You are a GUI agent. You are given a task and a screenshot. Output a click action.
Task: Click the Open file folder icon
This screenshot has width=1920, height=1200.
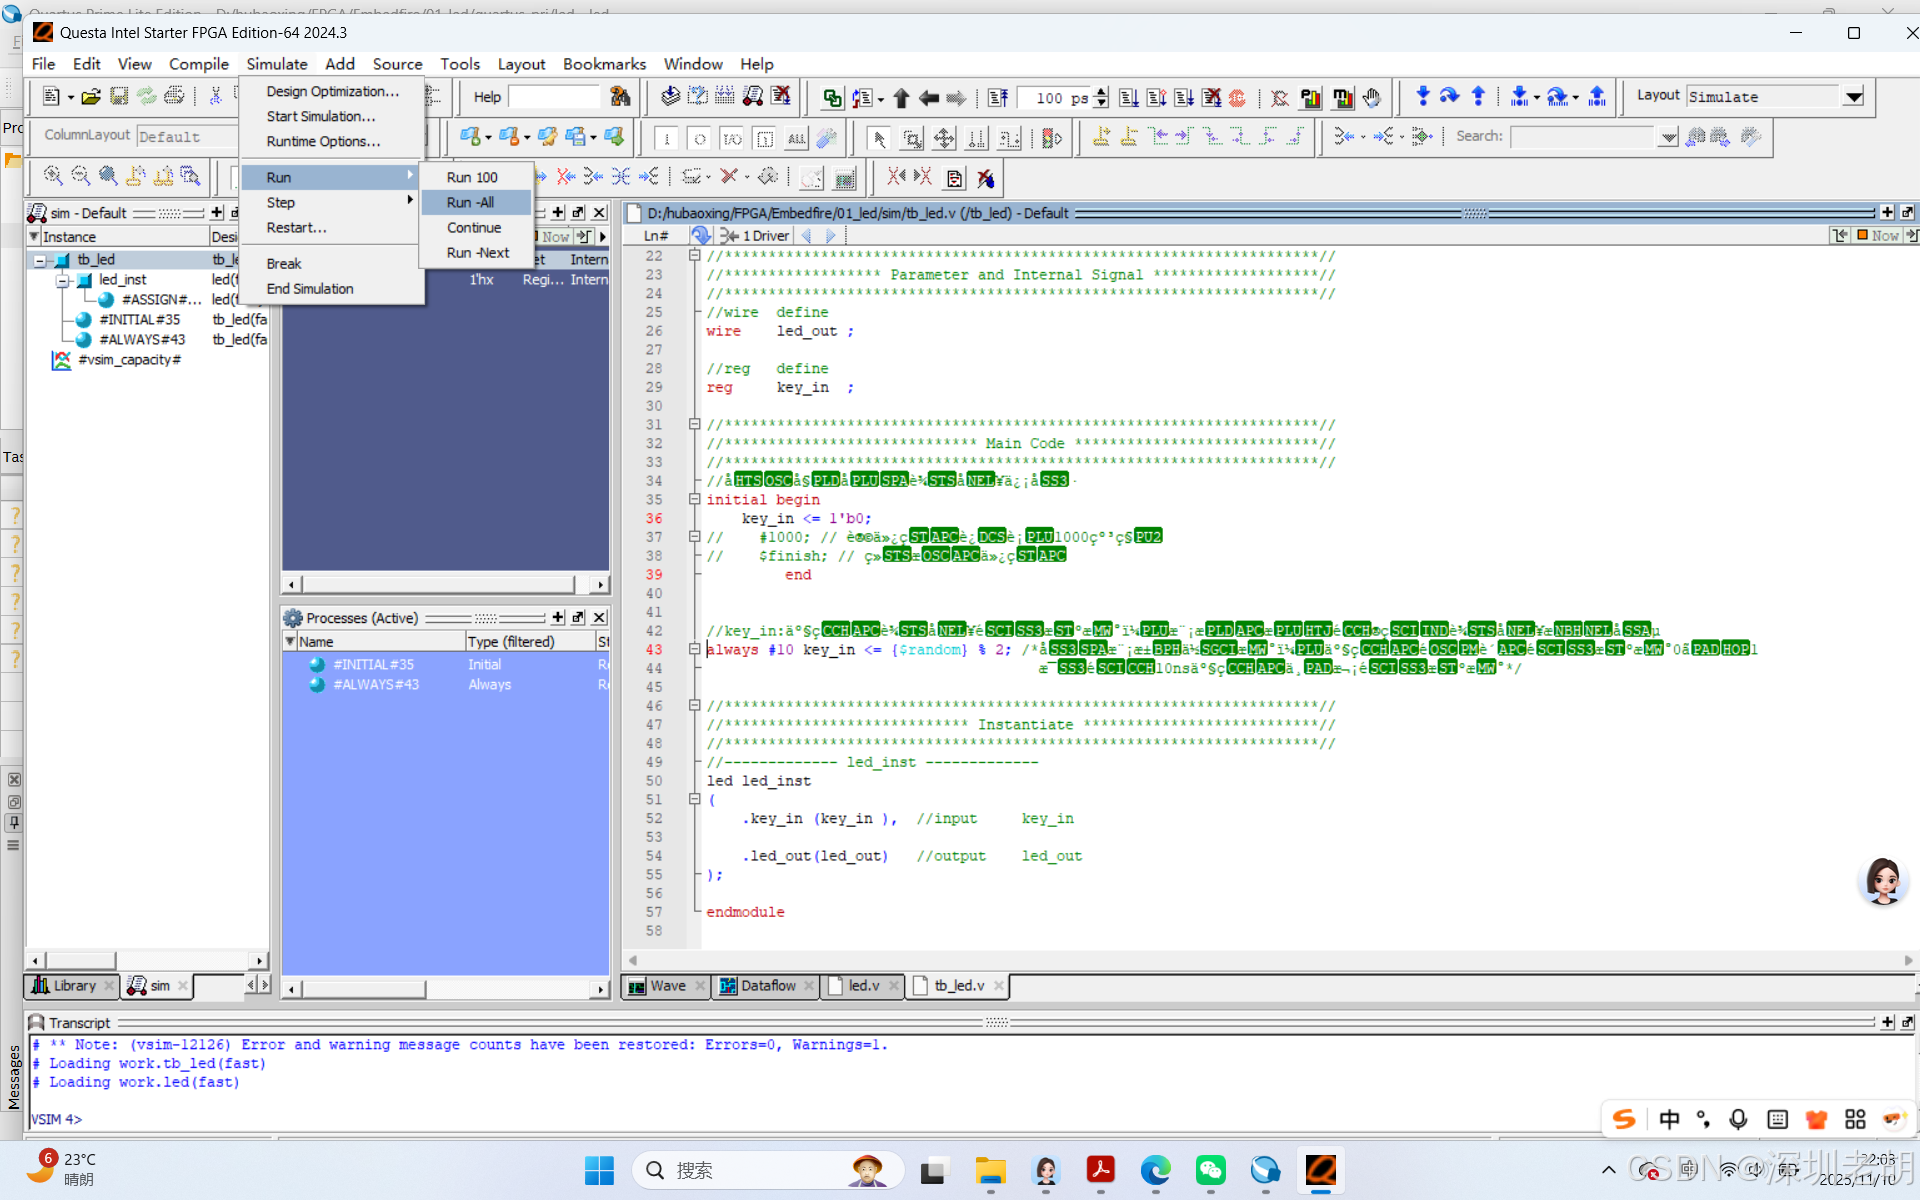[x=91, y=97]
